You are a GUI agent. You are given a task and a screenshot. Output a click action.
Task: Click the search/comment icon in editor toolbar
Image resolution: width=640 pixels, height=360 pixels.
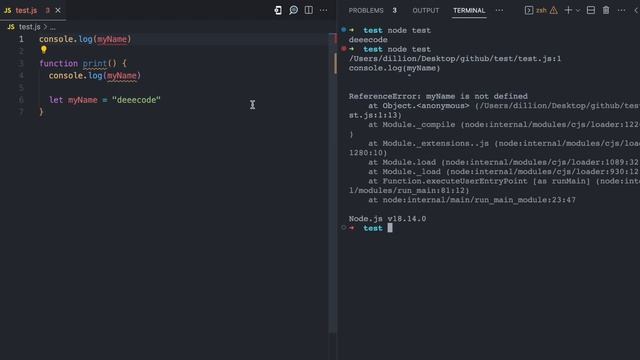click(x=293, y=10)
